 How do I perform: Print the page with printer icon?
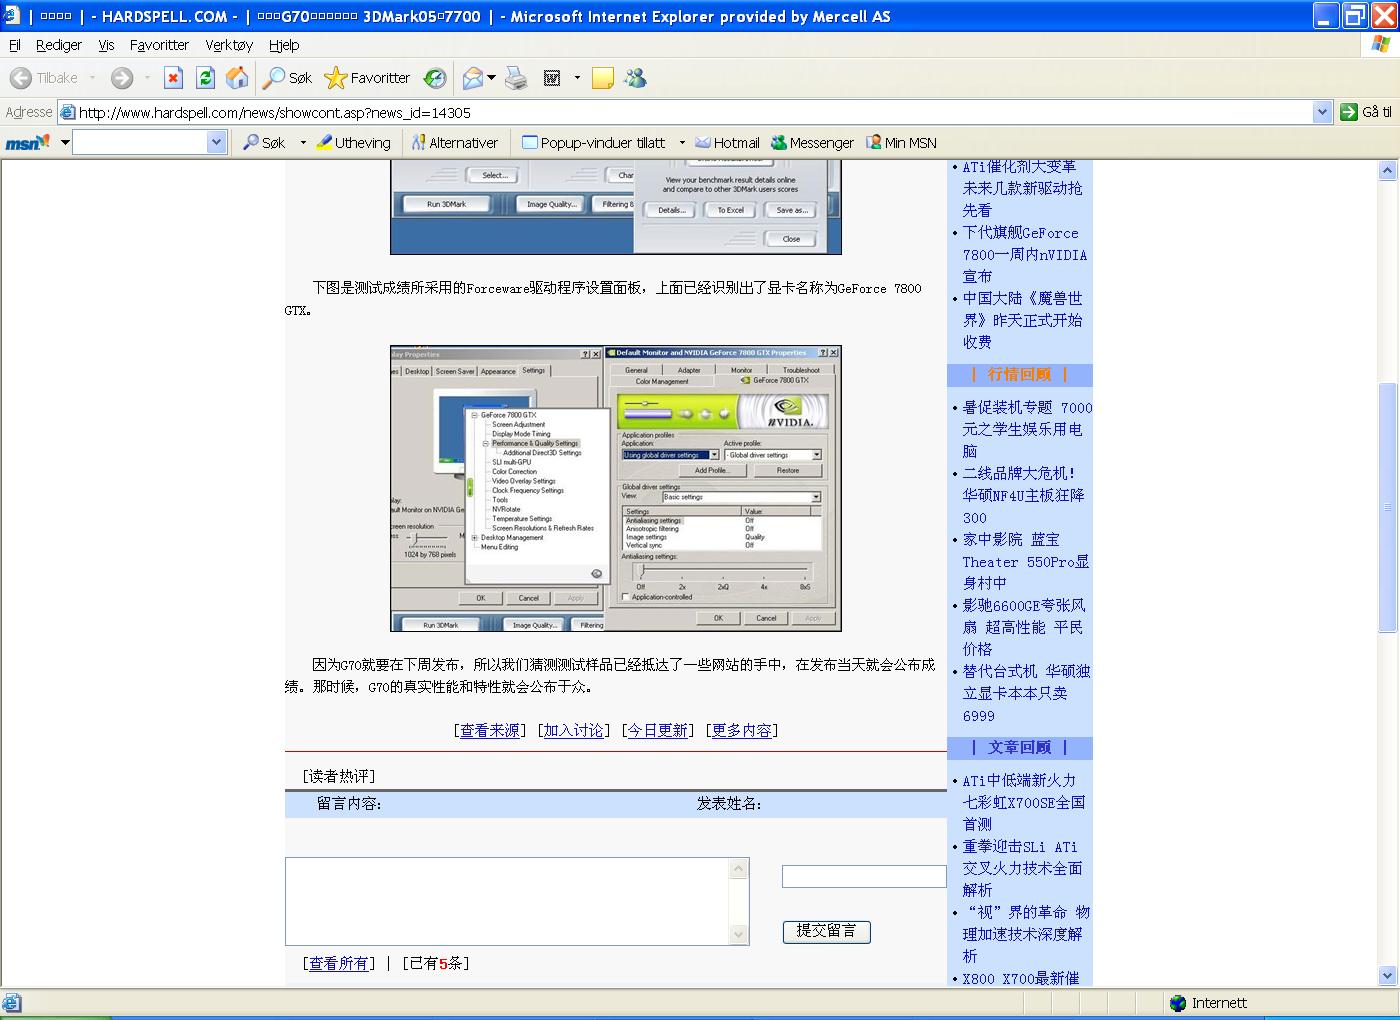[x=516, y=78]
